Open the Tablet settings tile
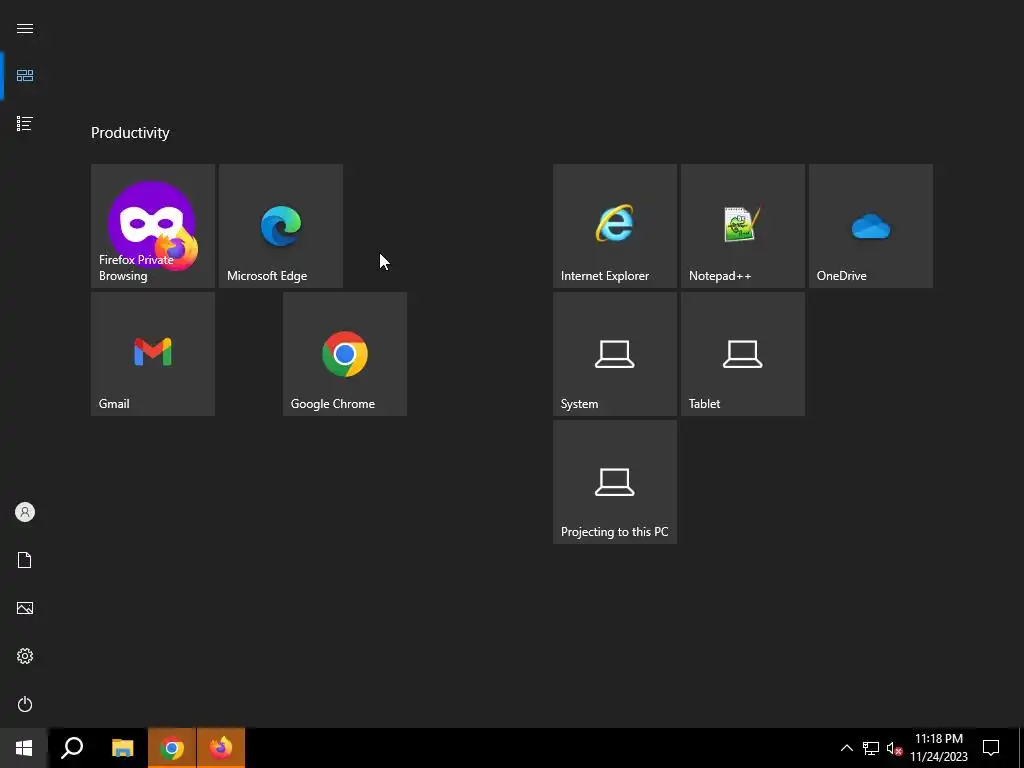 click(x=743, y=353)
